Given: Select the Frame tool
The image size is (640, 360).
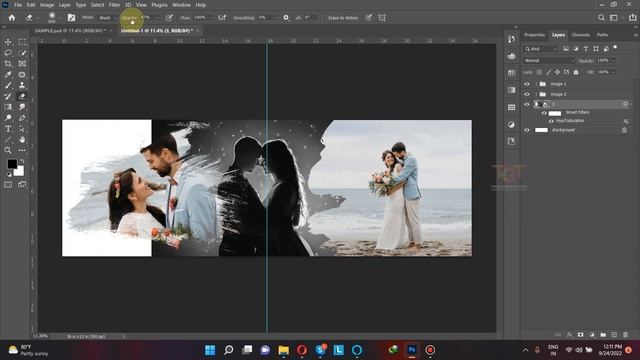Looking at the screenshot, I should [x=22, y=64].
